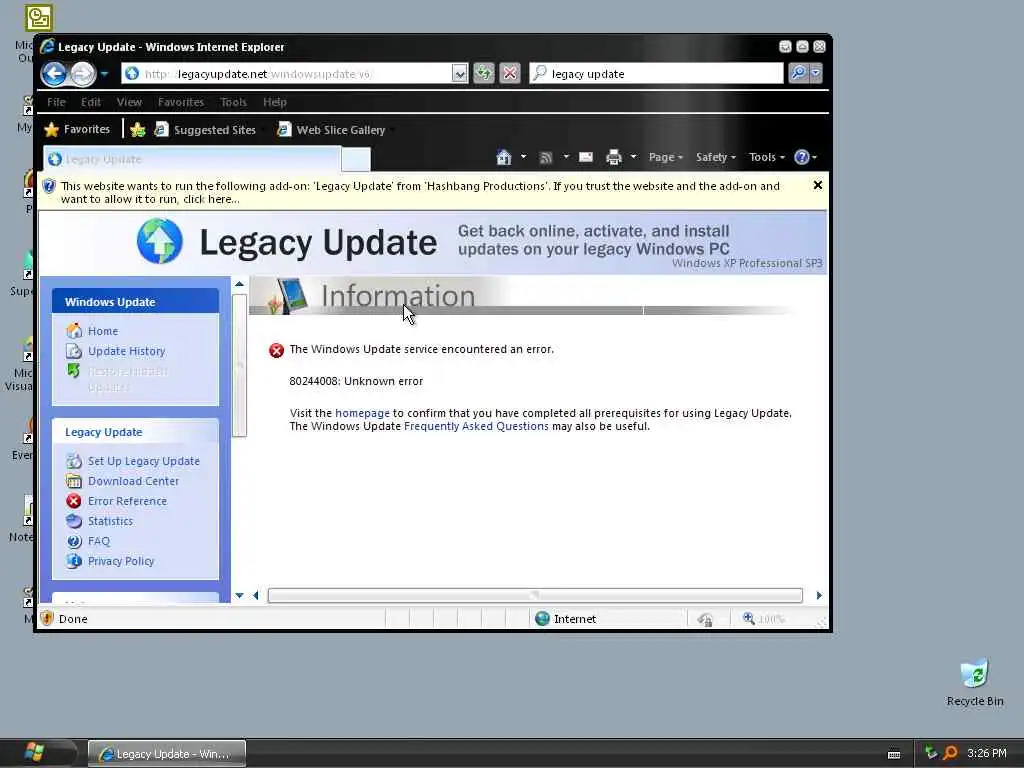This screenshot has height=768, width=1024.
Task: Click horizontal scrollbar right arrow
Action: pos(819,596)
